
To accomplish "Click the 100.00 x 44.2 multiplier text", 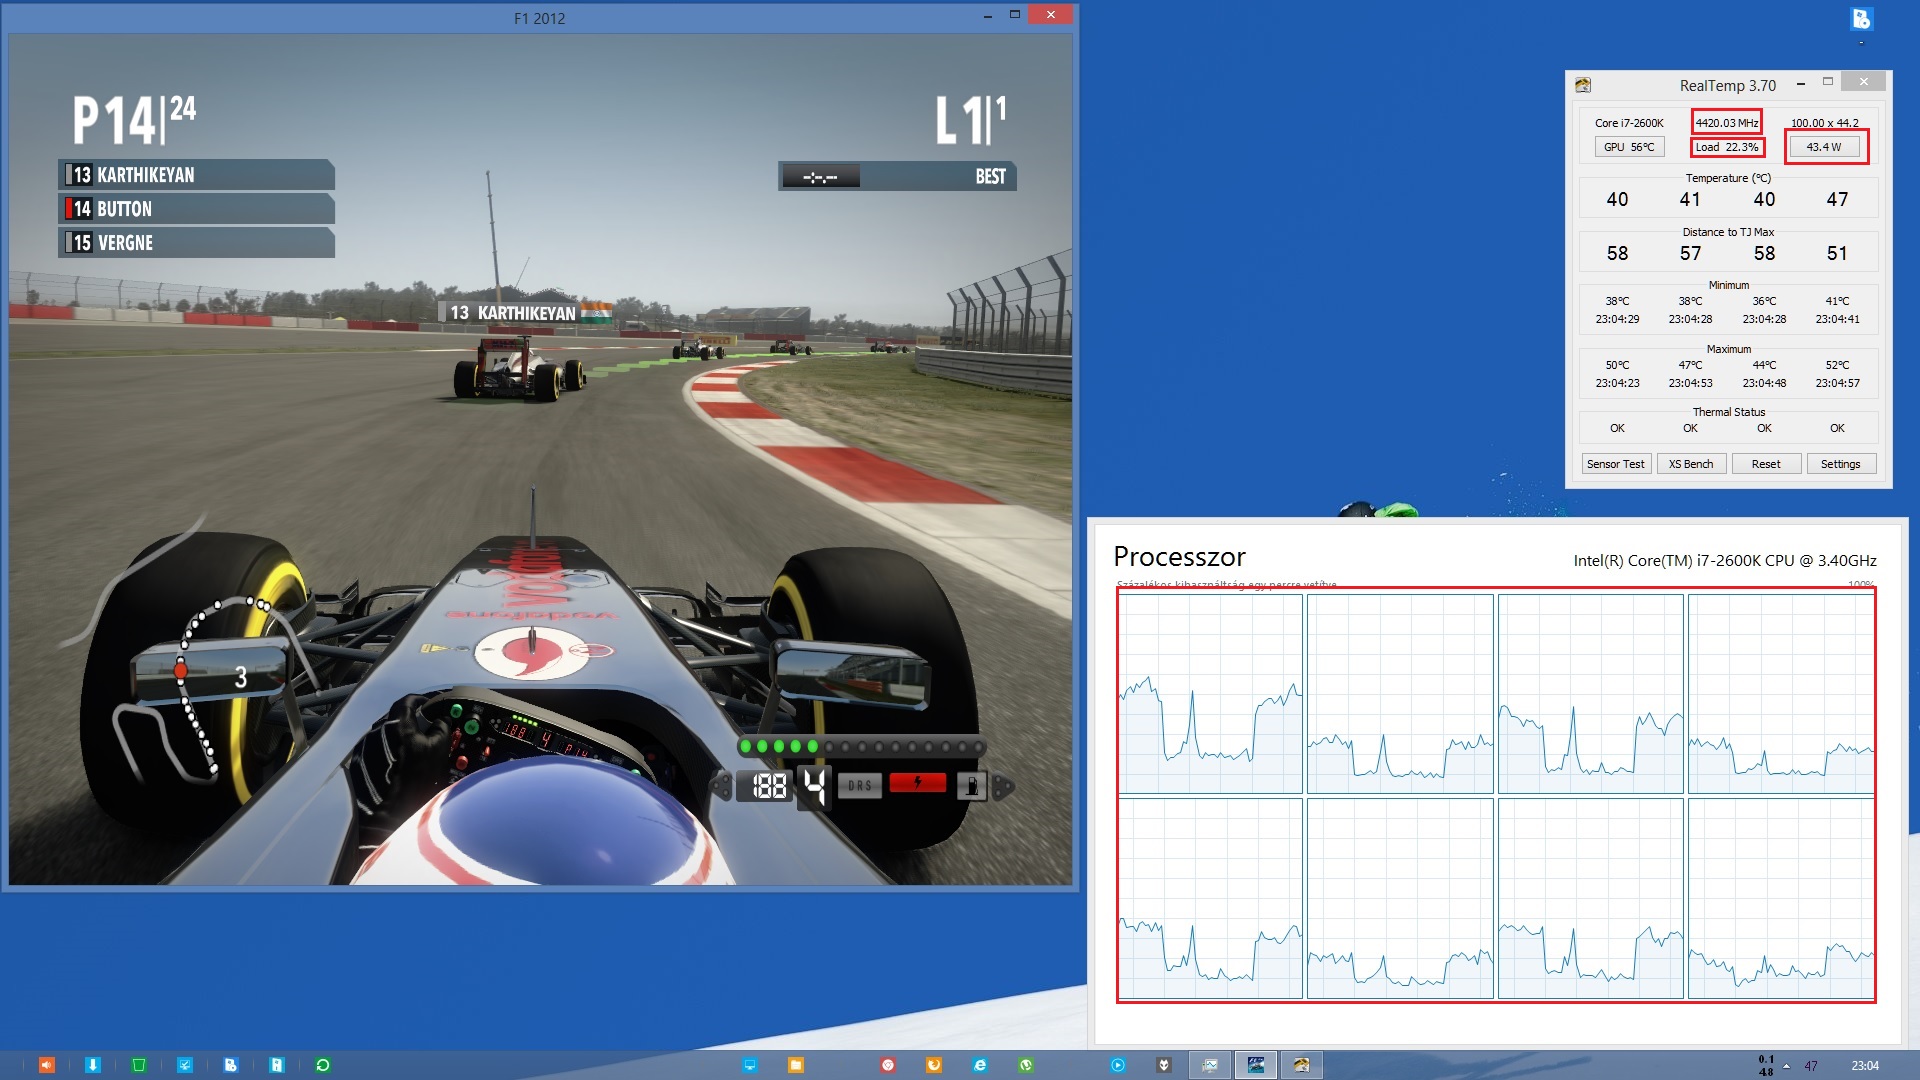I will coord(1825,123).
